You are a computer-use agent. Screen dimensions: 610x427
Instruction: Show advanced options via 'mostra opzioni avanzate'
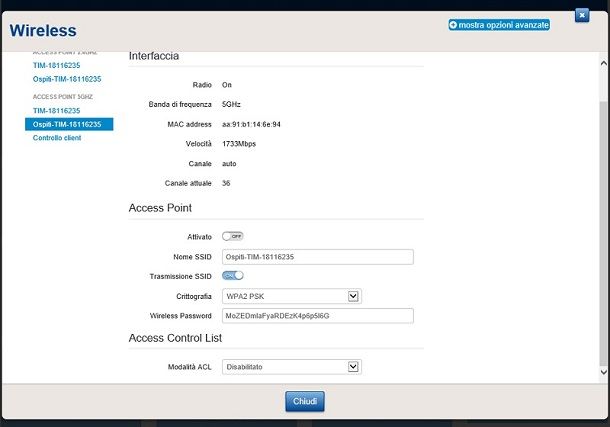(x=499, y=25)
